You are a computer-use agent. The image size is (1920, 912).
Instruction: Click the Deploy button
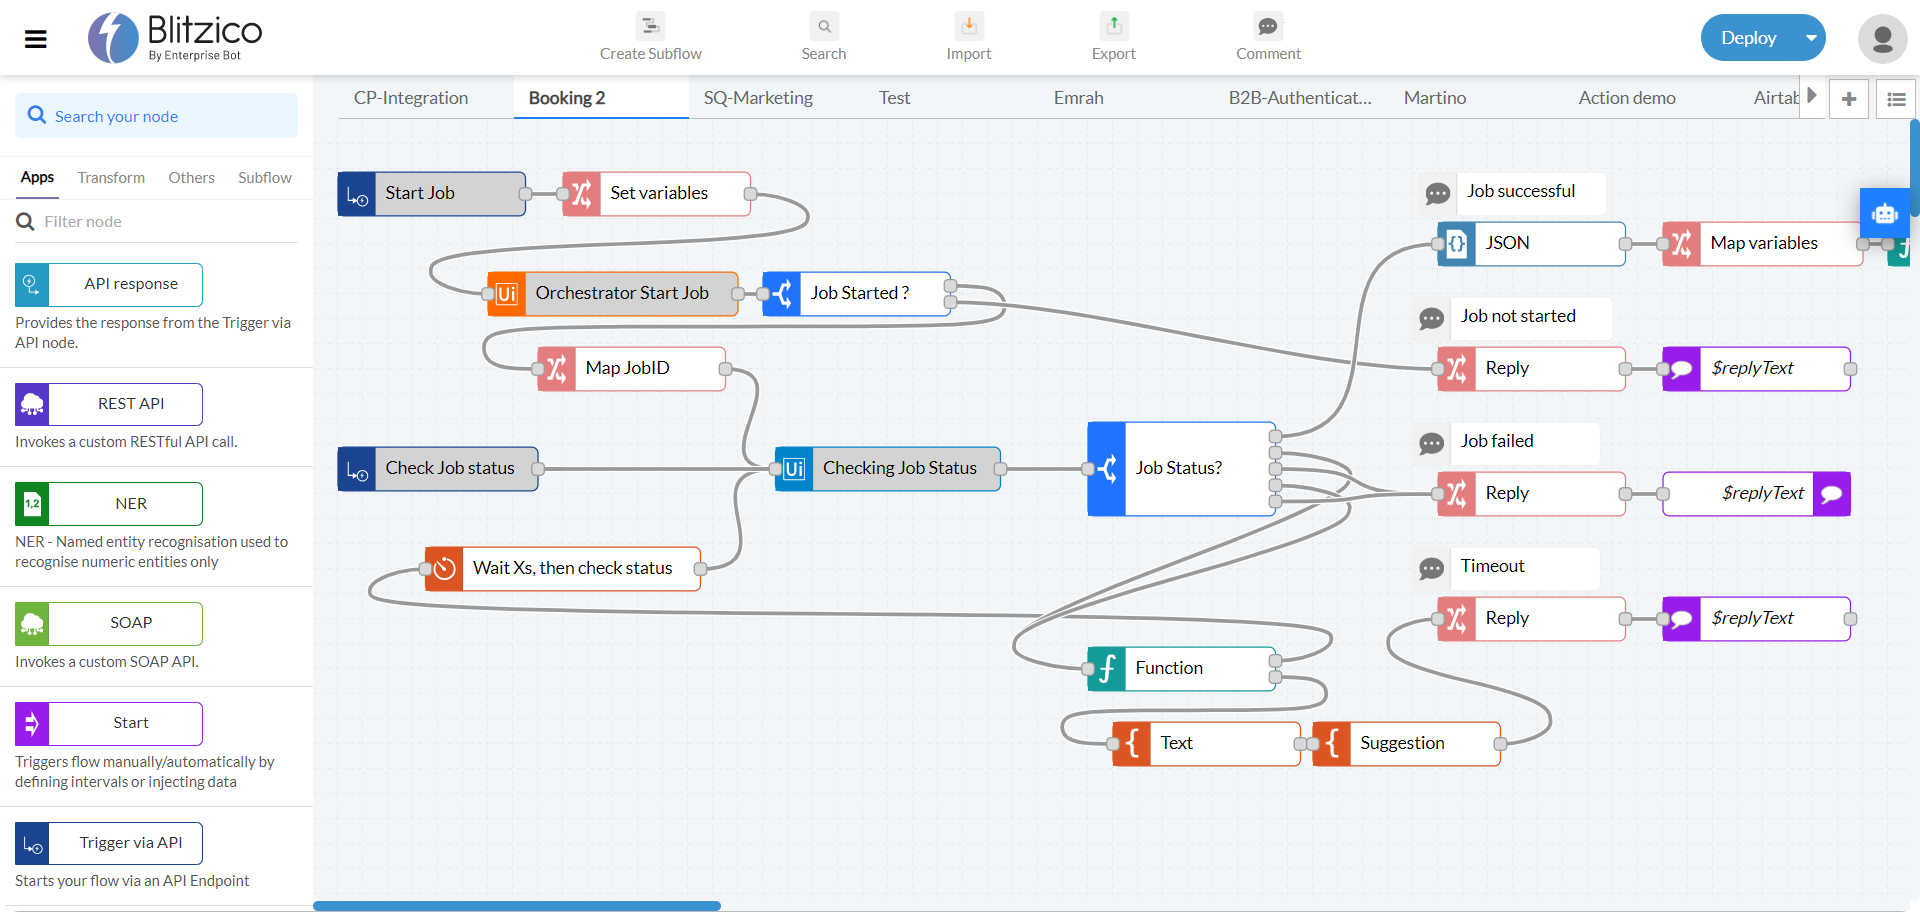[1749, 37]
